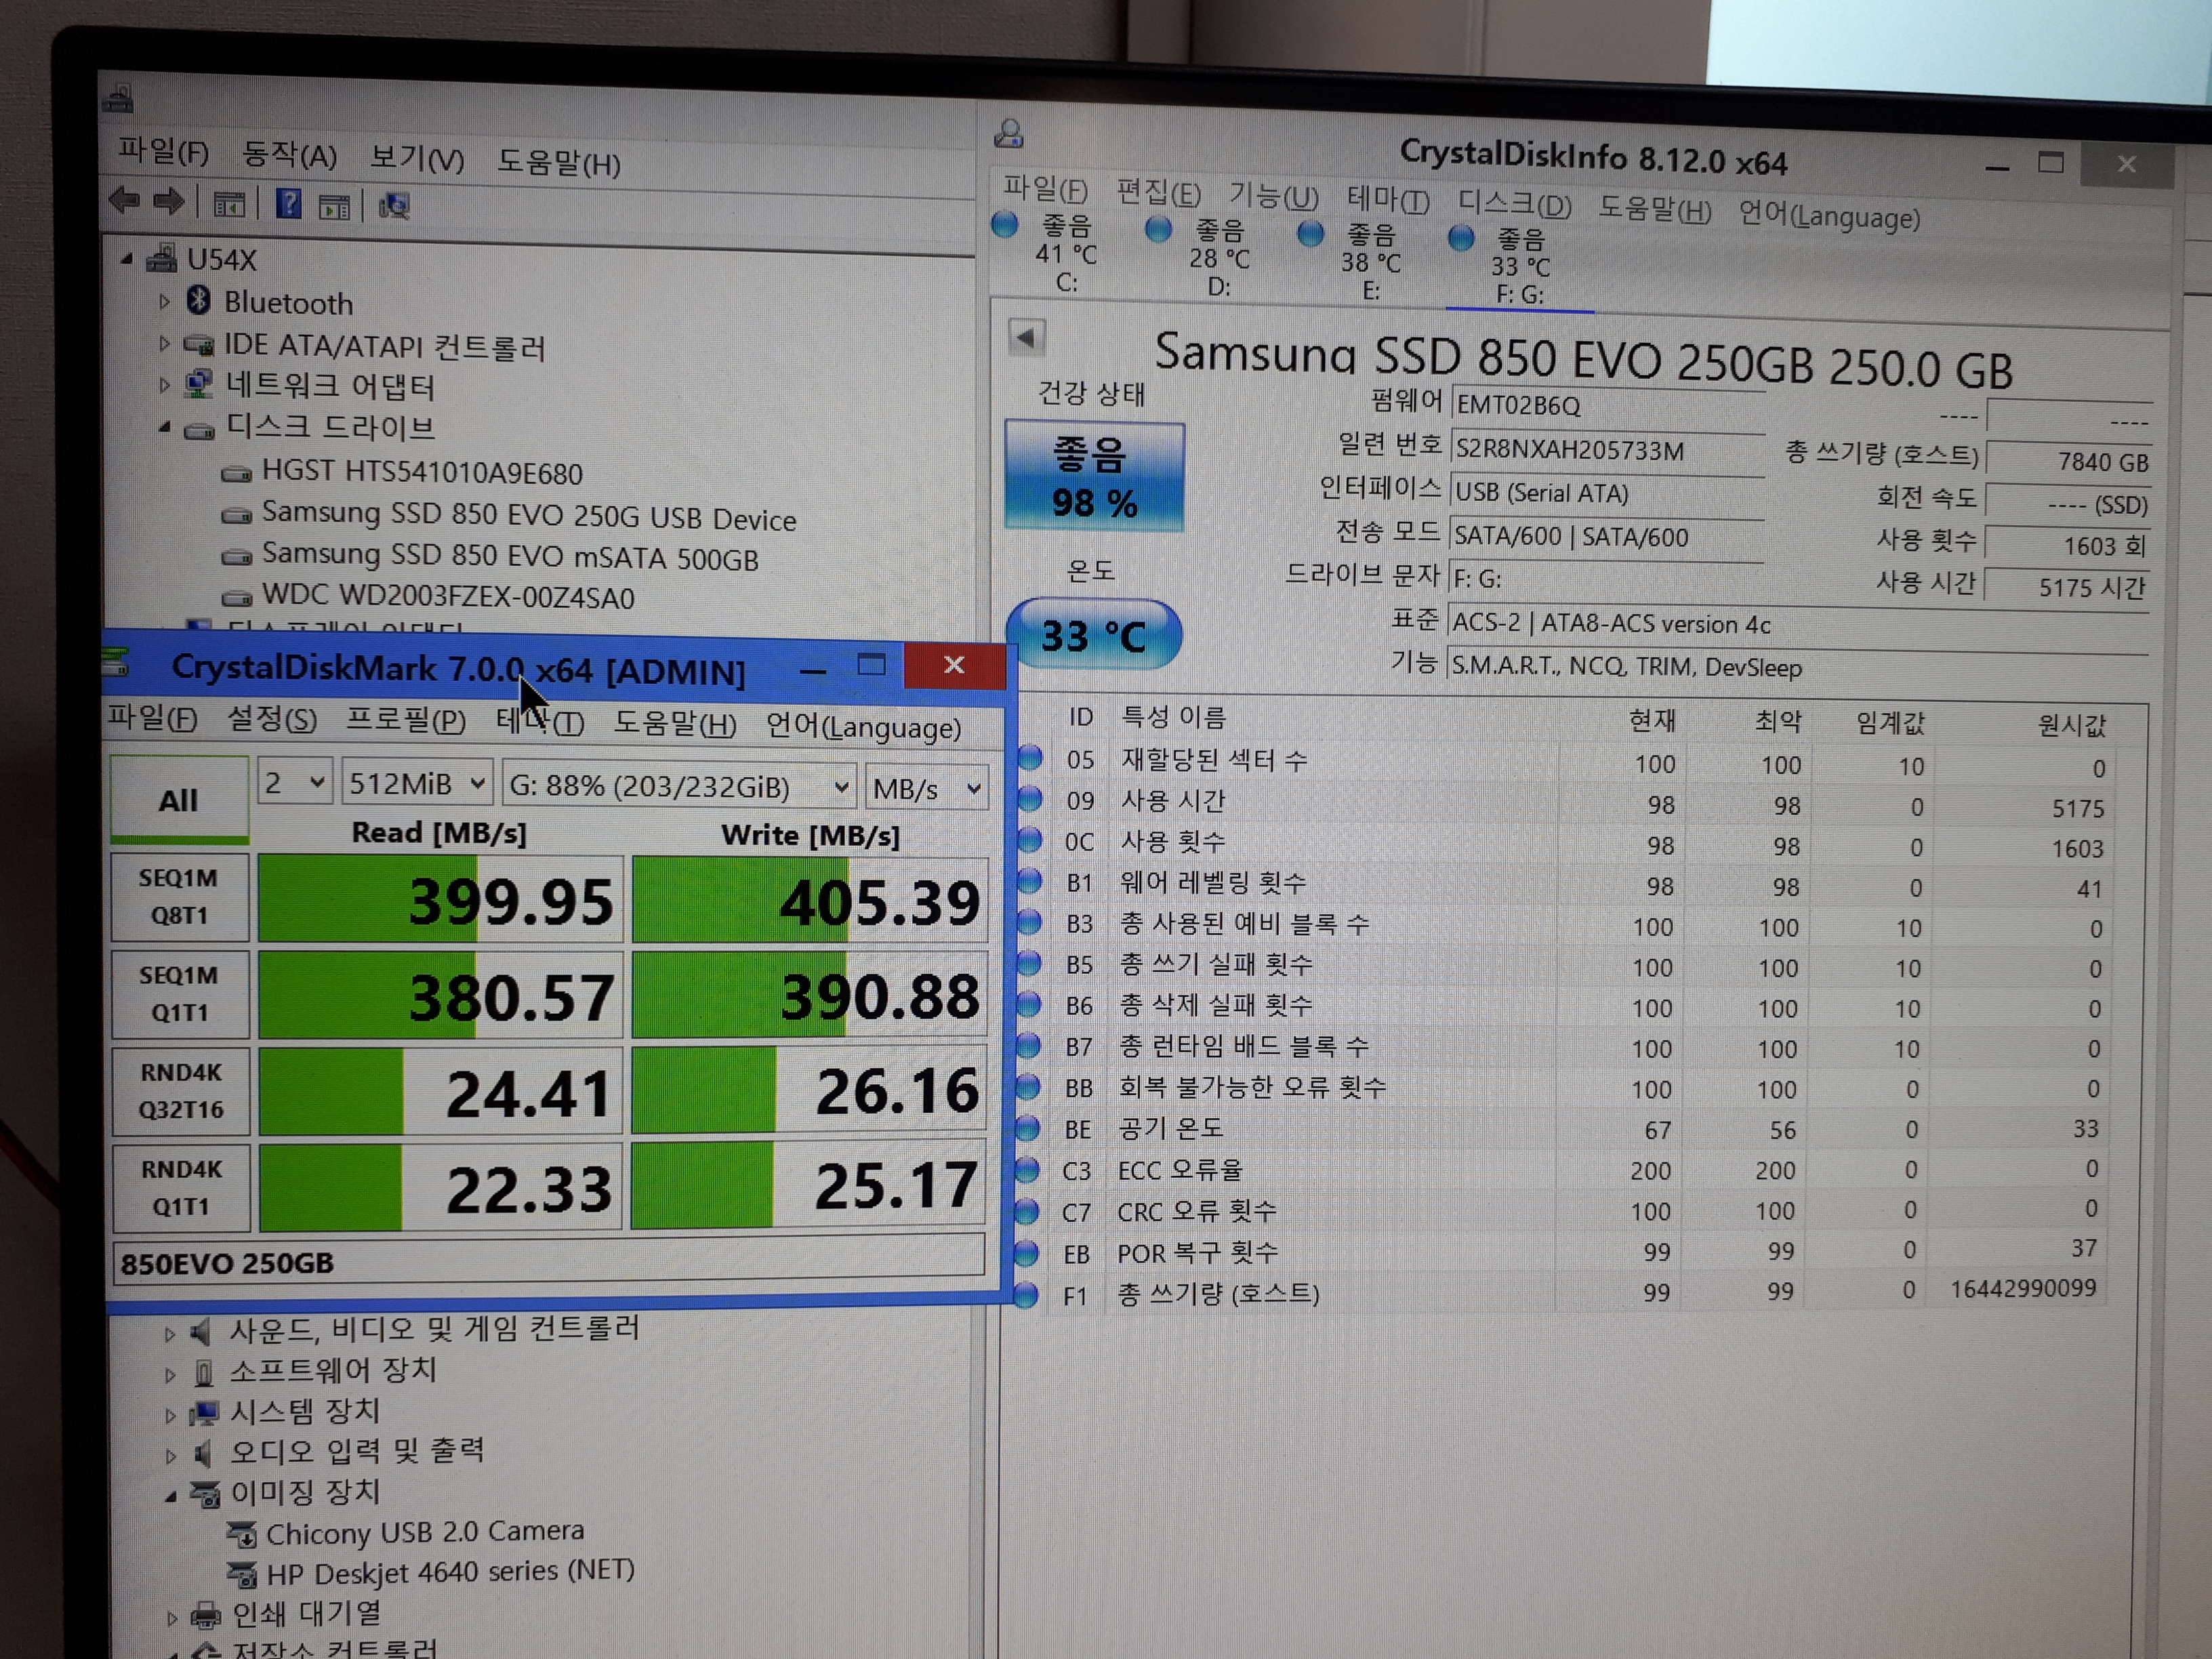2212x1659 pixels.
Task: Open the G: 88% drive selection dropdown
Action: pyautogui.click(x=679, y=787)
